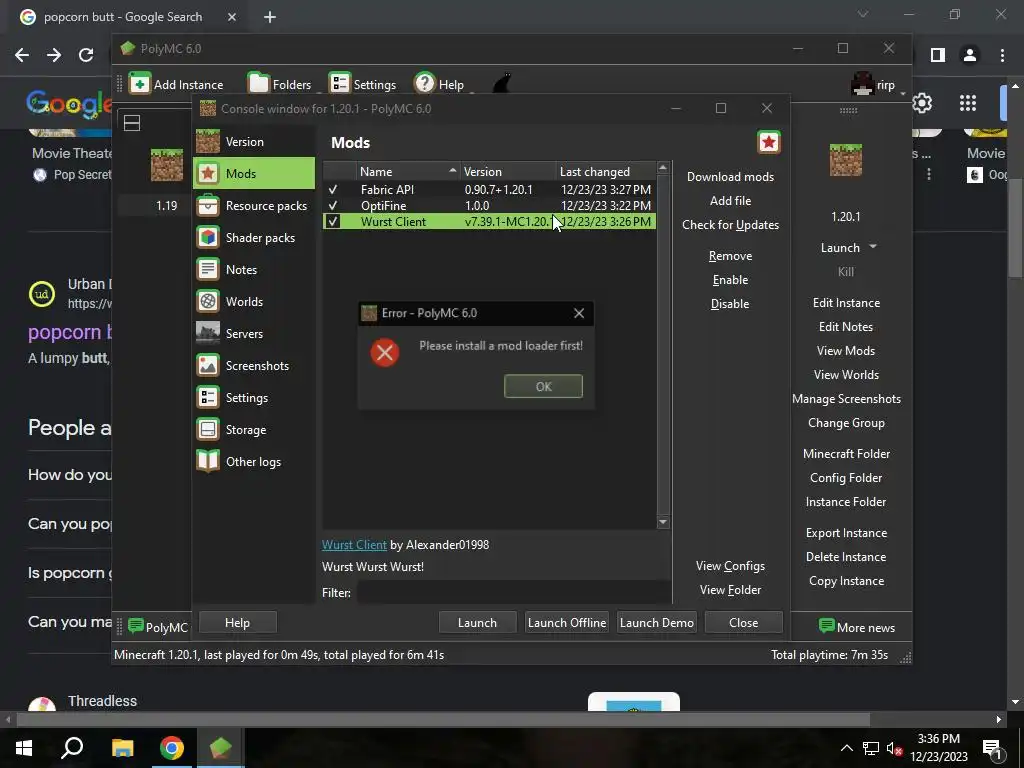Image resolution: width=1024 pixels, height=768 pixels.
Task: Open Windows Start menu
Action: [x=24, y=748]
